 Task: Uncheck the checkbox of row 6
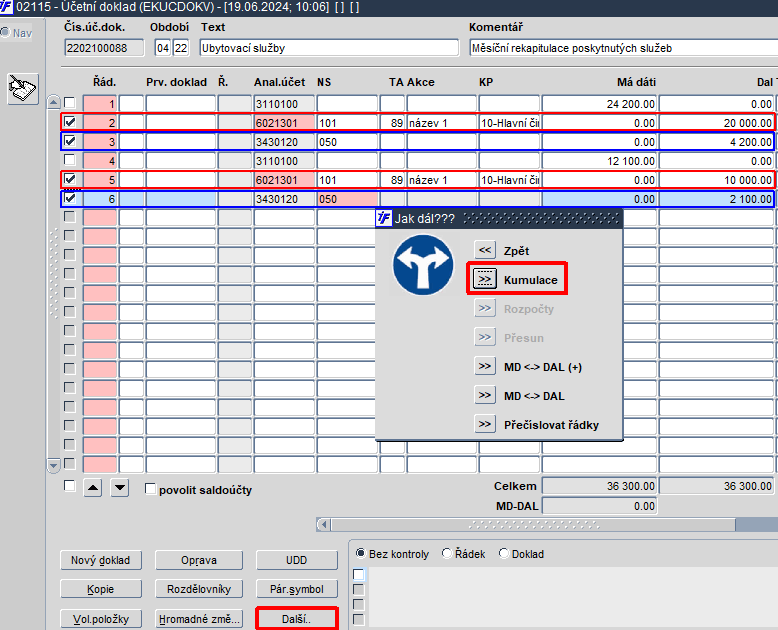tap(70, 198)
